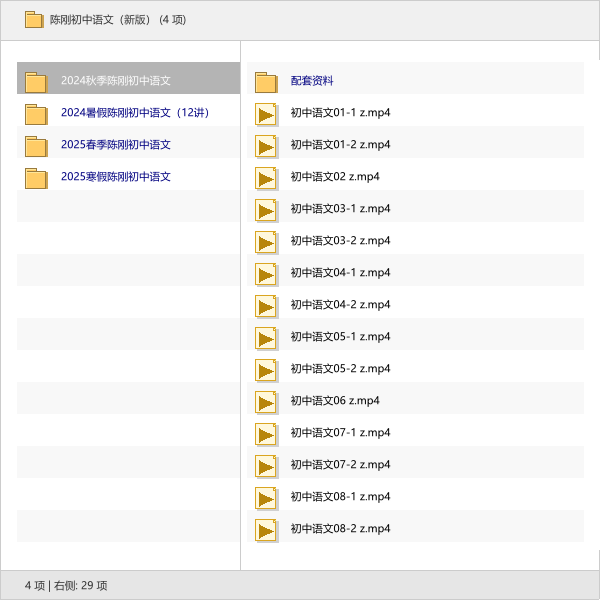Open the 2025寒假陈刚初中语文 link

tap(116, 177)
